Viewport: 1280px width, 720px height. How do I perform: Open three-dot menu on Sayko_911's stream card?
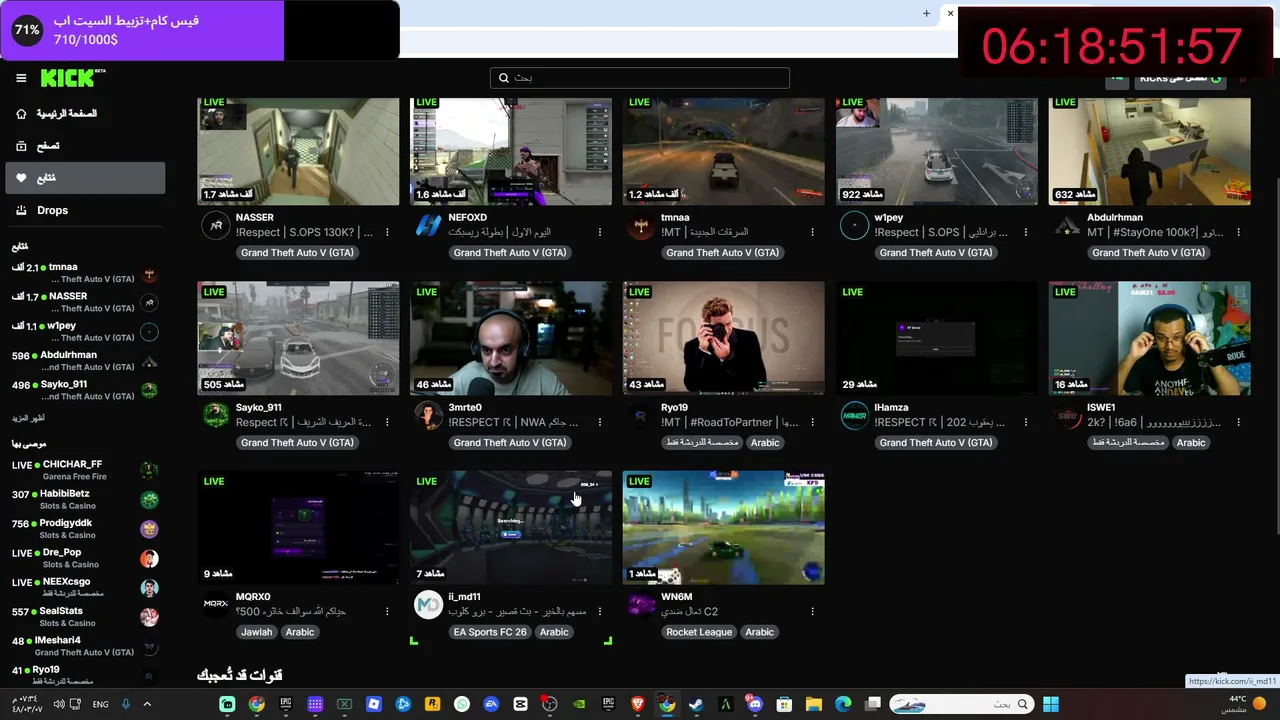387,422
